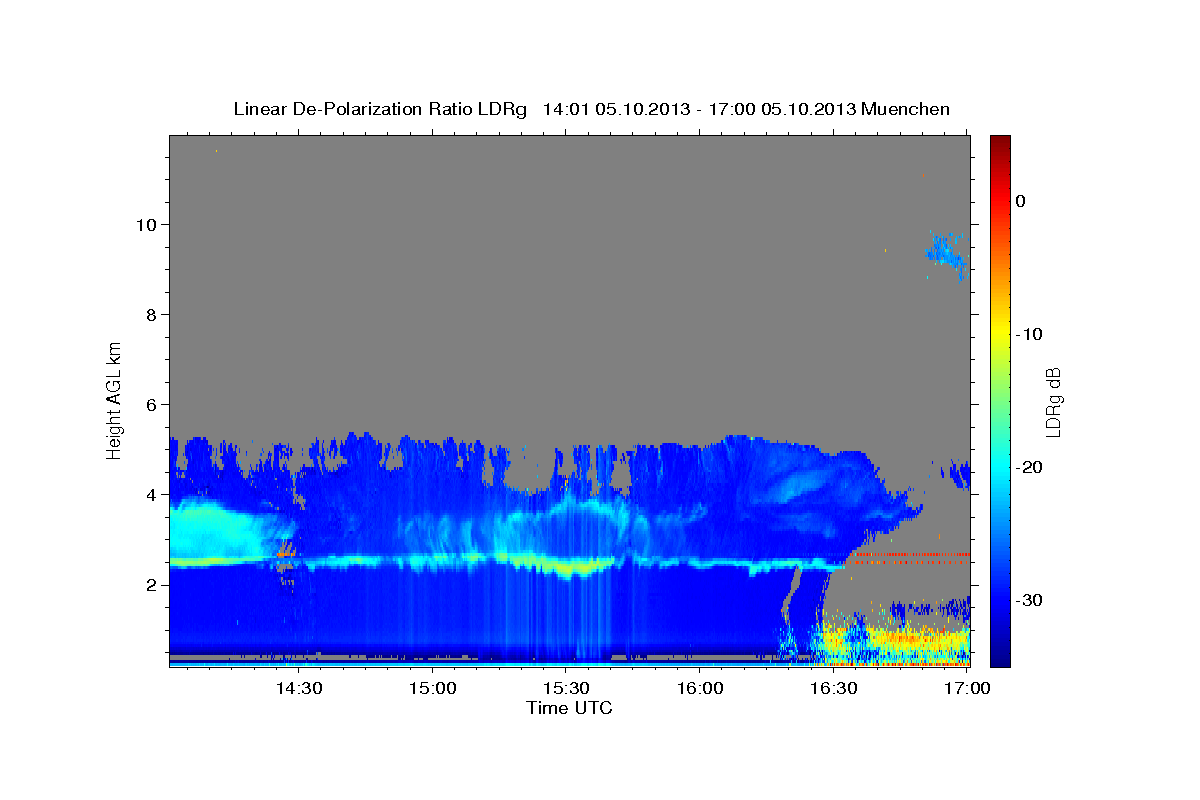This screenshot has width=1200, height=800.
Task: Click the small cyan cloud patch near 9 km
Action: coord(946,253)
